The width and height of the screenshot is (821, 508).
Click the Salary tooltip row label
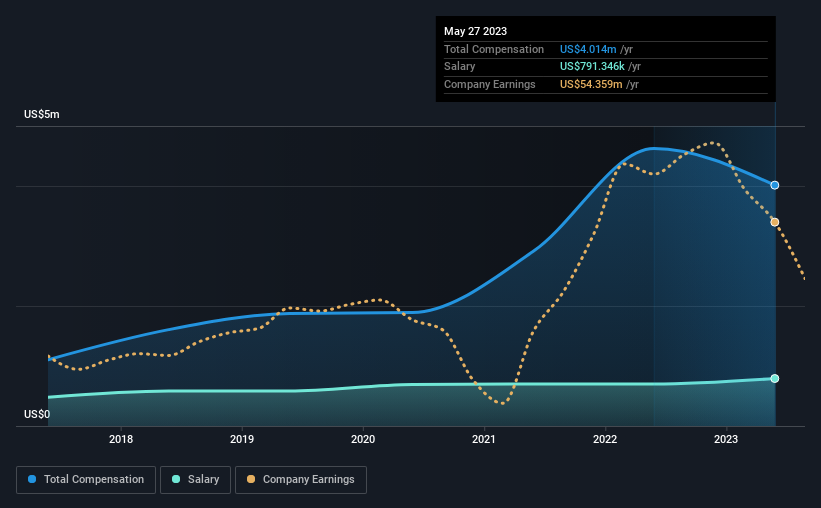[x=460, y=67]
